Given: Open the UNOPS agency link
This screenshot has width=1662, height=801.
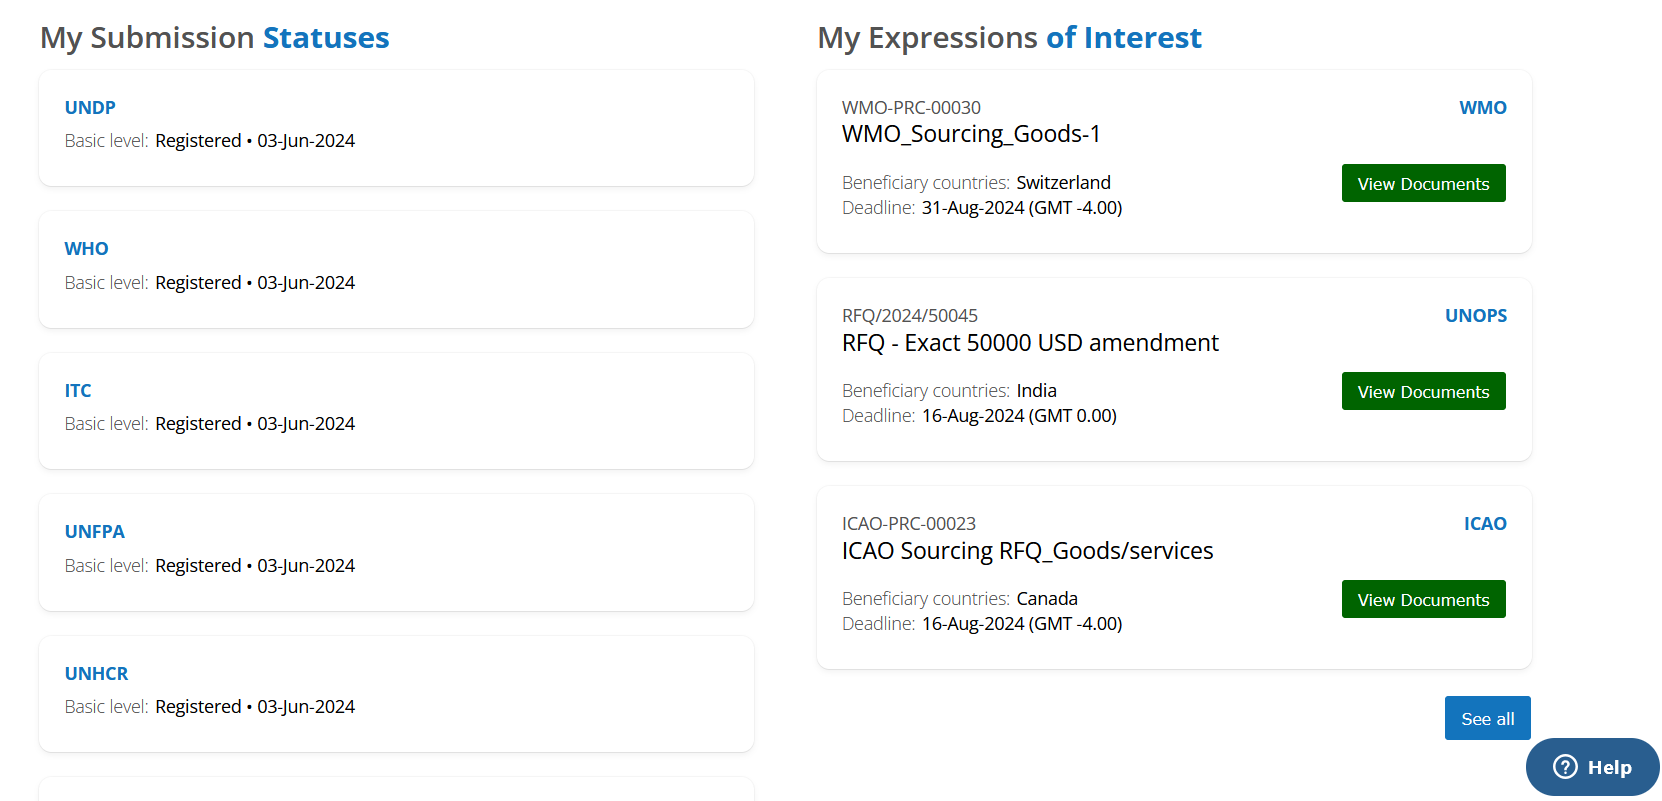Looking at the screenshot, I should 1476,315.
